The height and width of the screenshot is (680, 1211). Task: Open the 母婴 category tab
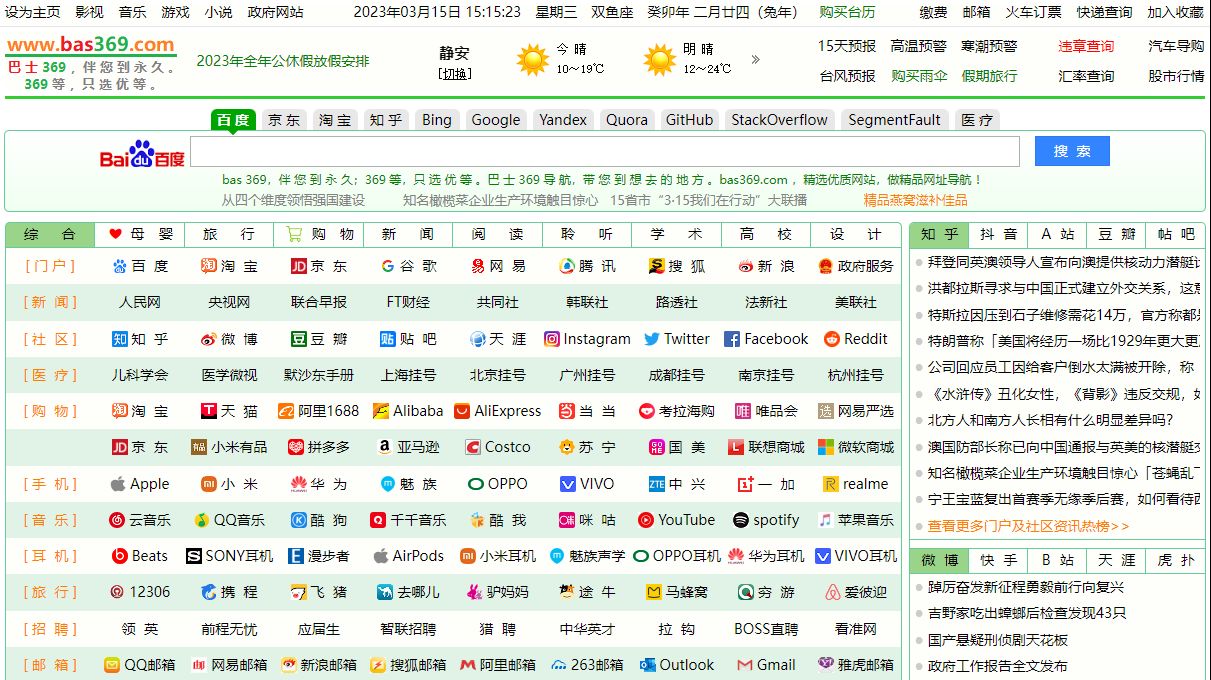[140, 234]
